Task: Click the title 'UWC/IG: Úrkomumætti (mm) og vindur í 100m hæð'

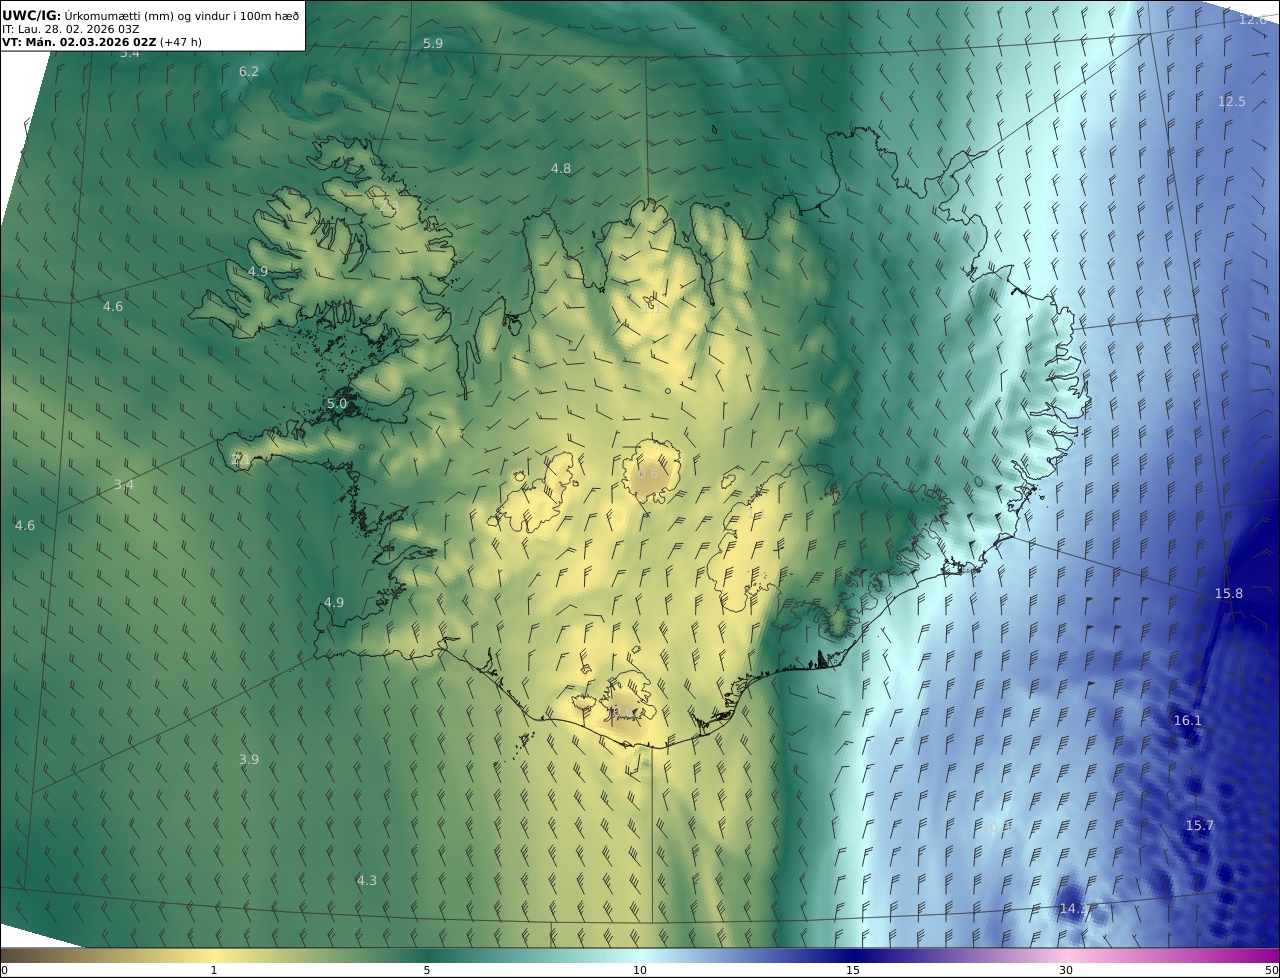Action: (151, 15)
